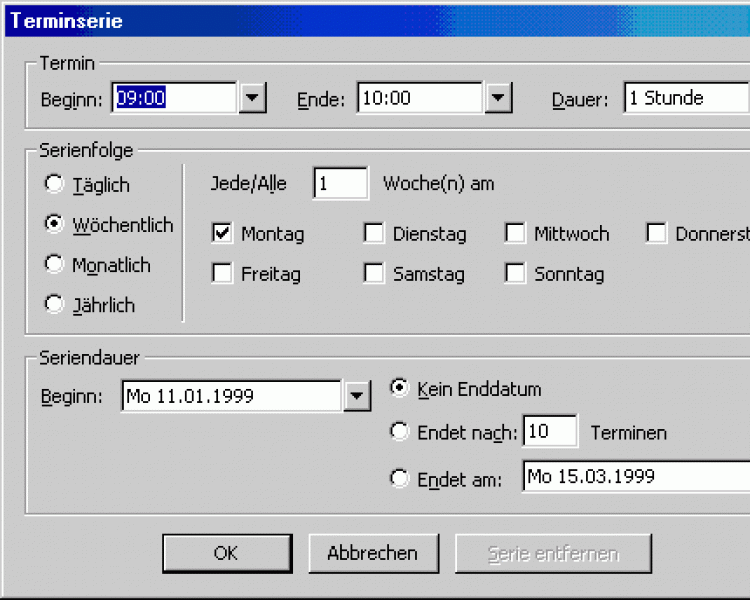The image size is (750, 600).
Task: Open the Termin Beginn time dropdown arrow
Action: pos(254,98)
